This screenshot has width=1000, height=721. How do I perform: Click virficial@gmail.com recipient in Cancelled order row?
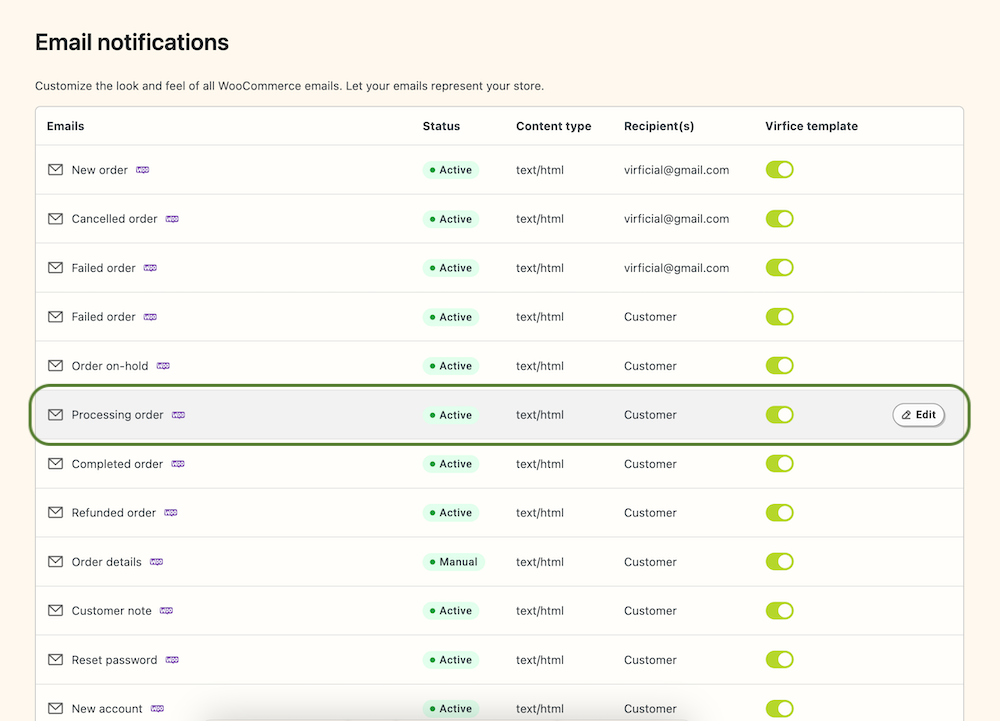click(677, 219)
